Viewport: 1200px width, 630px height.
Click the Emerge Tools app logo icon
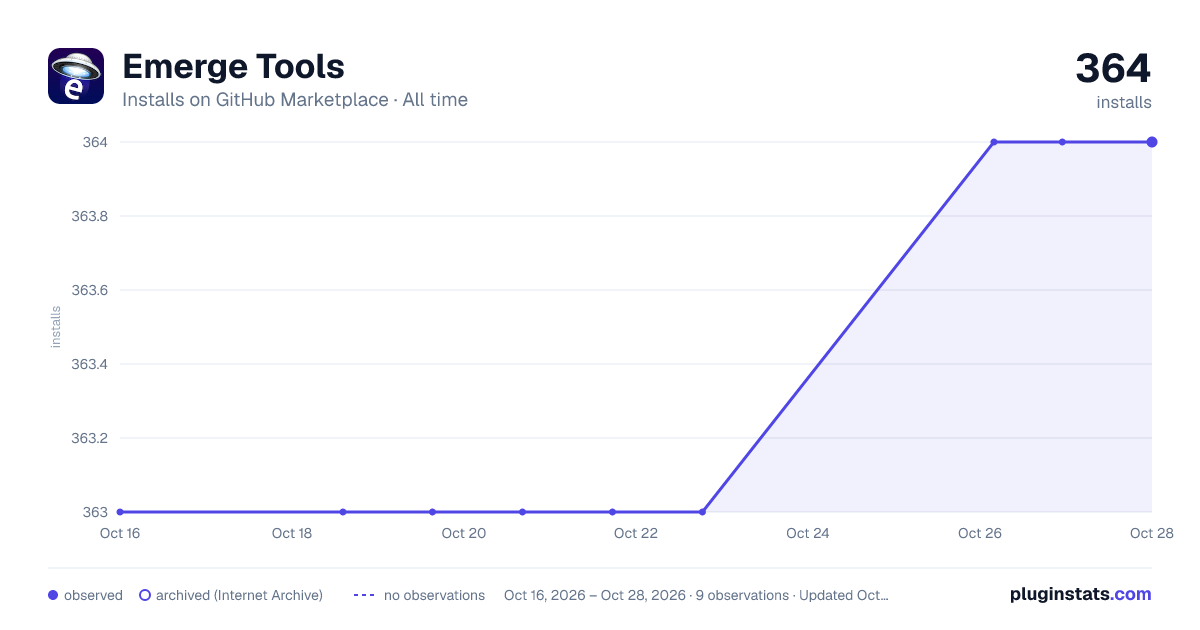[76, 76]
